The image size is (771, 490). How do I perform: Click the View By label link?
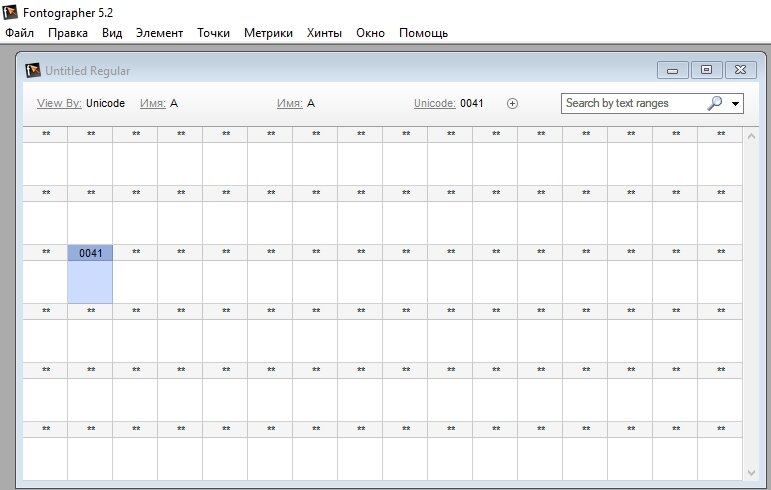59,103
